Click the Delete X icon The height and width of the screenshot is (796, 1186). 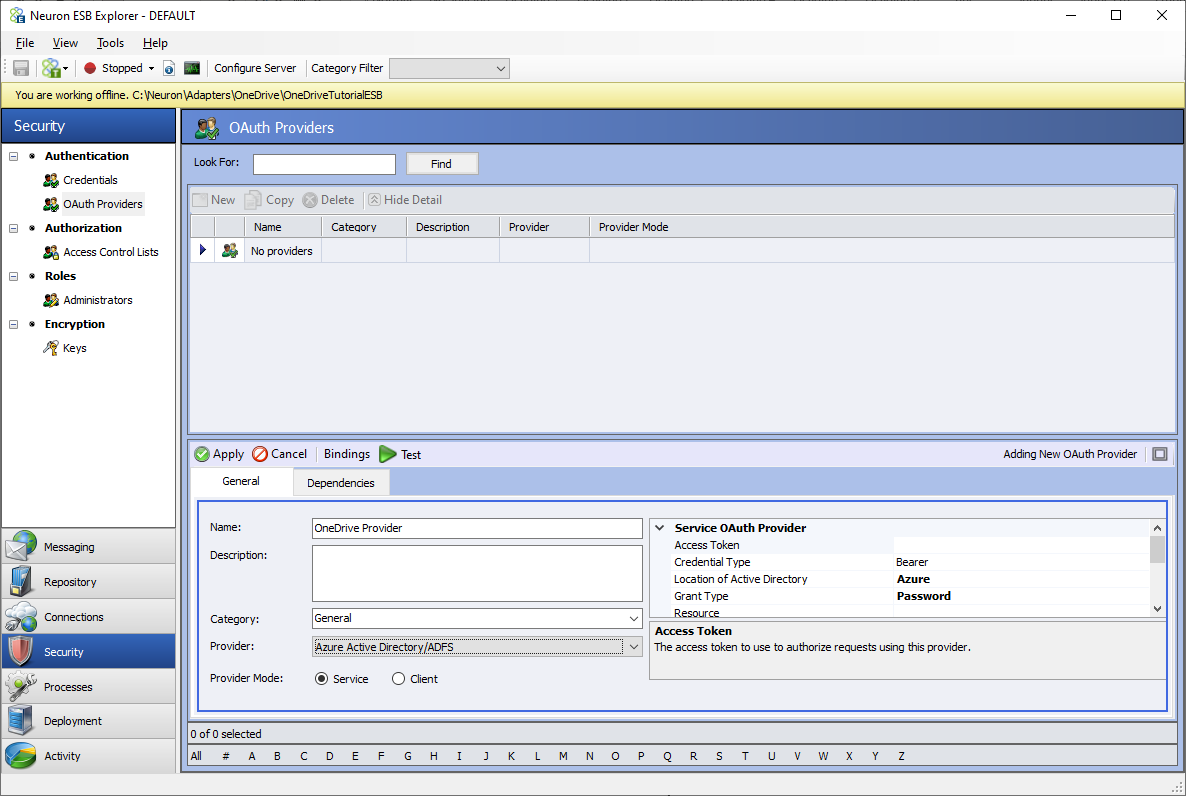point(310,200)
